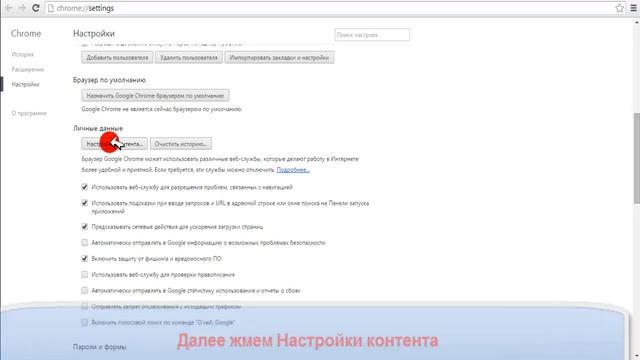Click Импортировать закладки и настройки button
640x360 pixels.
click(x=279, y=58)
